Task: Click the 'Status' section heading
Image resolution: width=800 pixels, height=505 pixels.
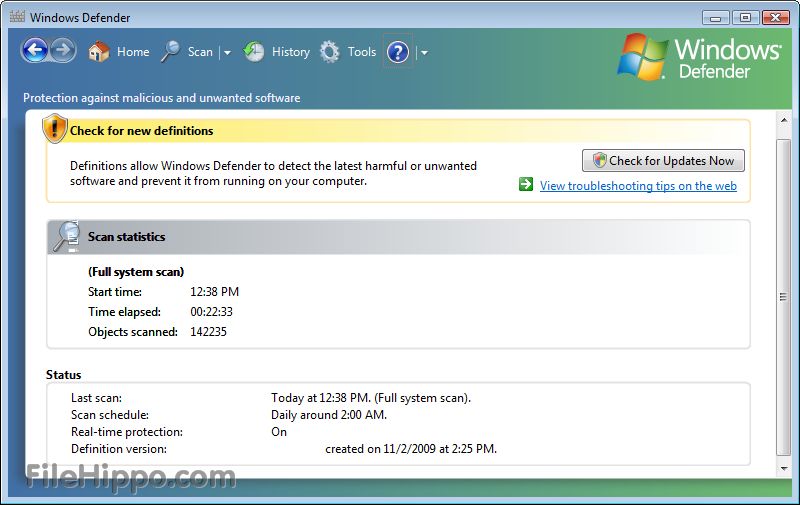Action: (64, 374)
